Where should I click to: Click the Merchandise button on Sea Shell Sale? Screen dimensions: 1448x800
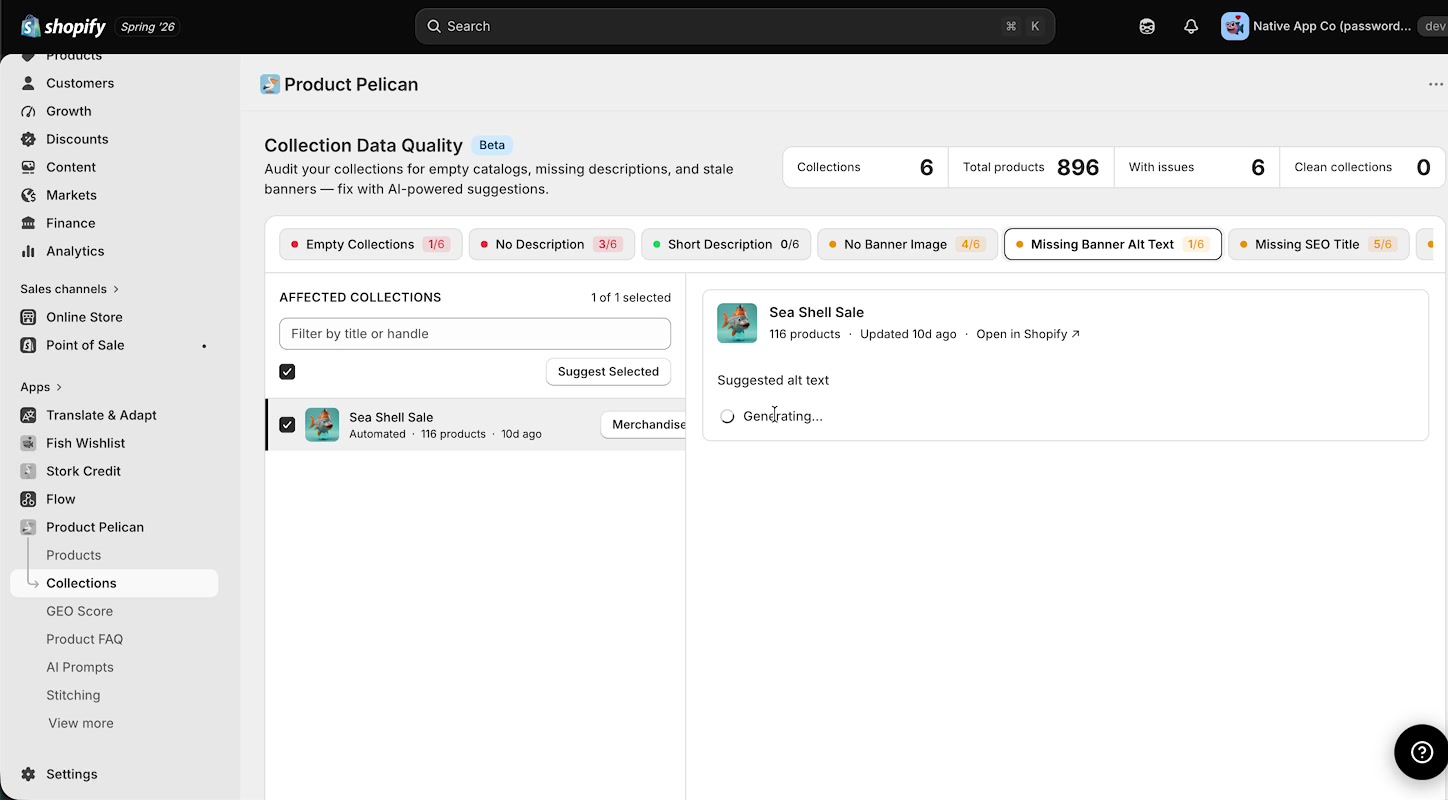click(643, 425)
